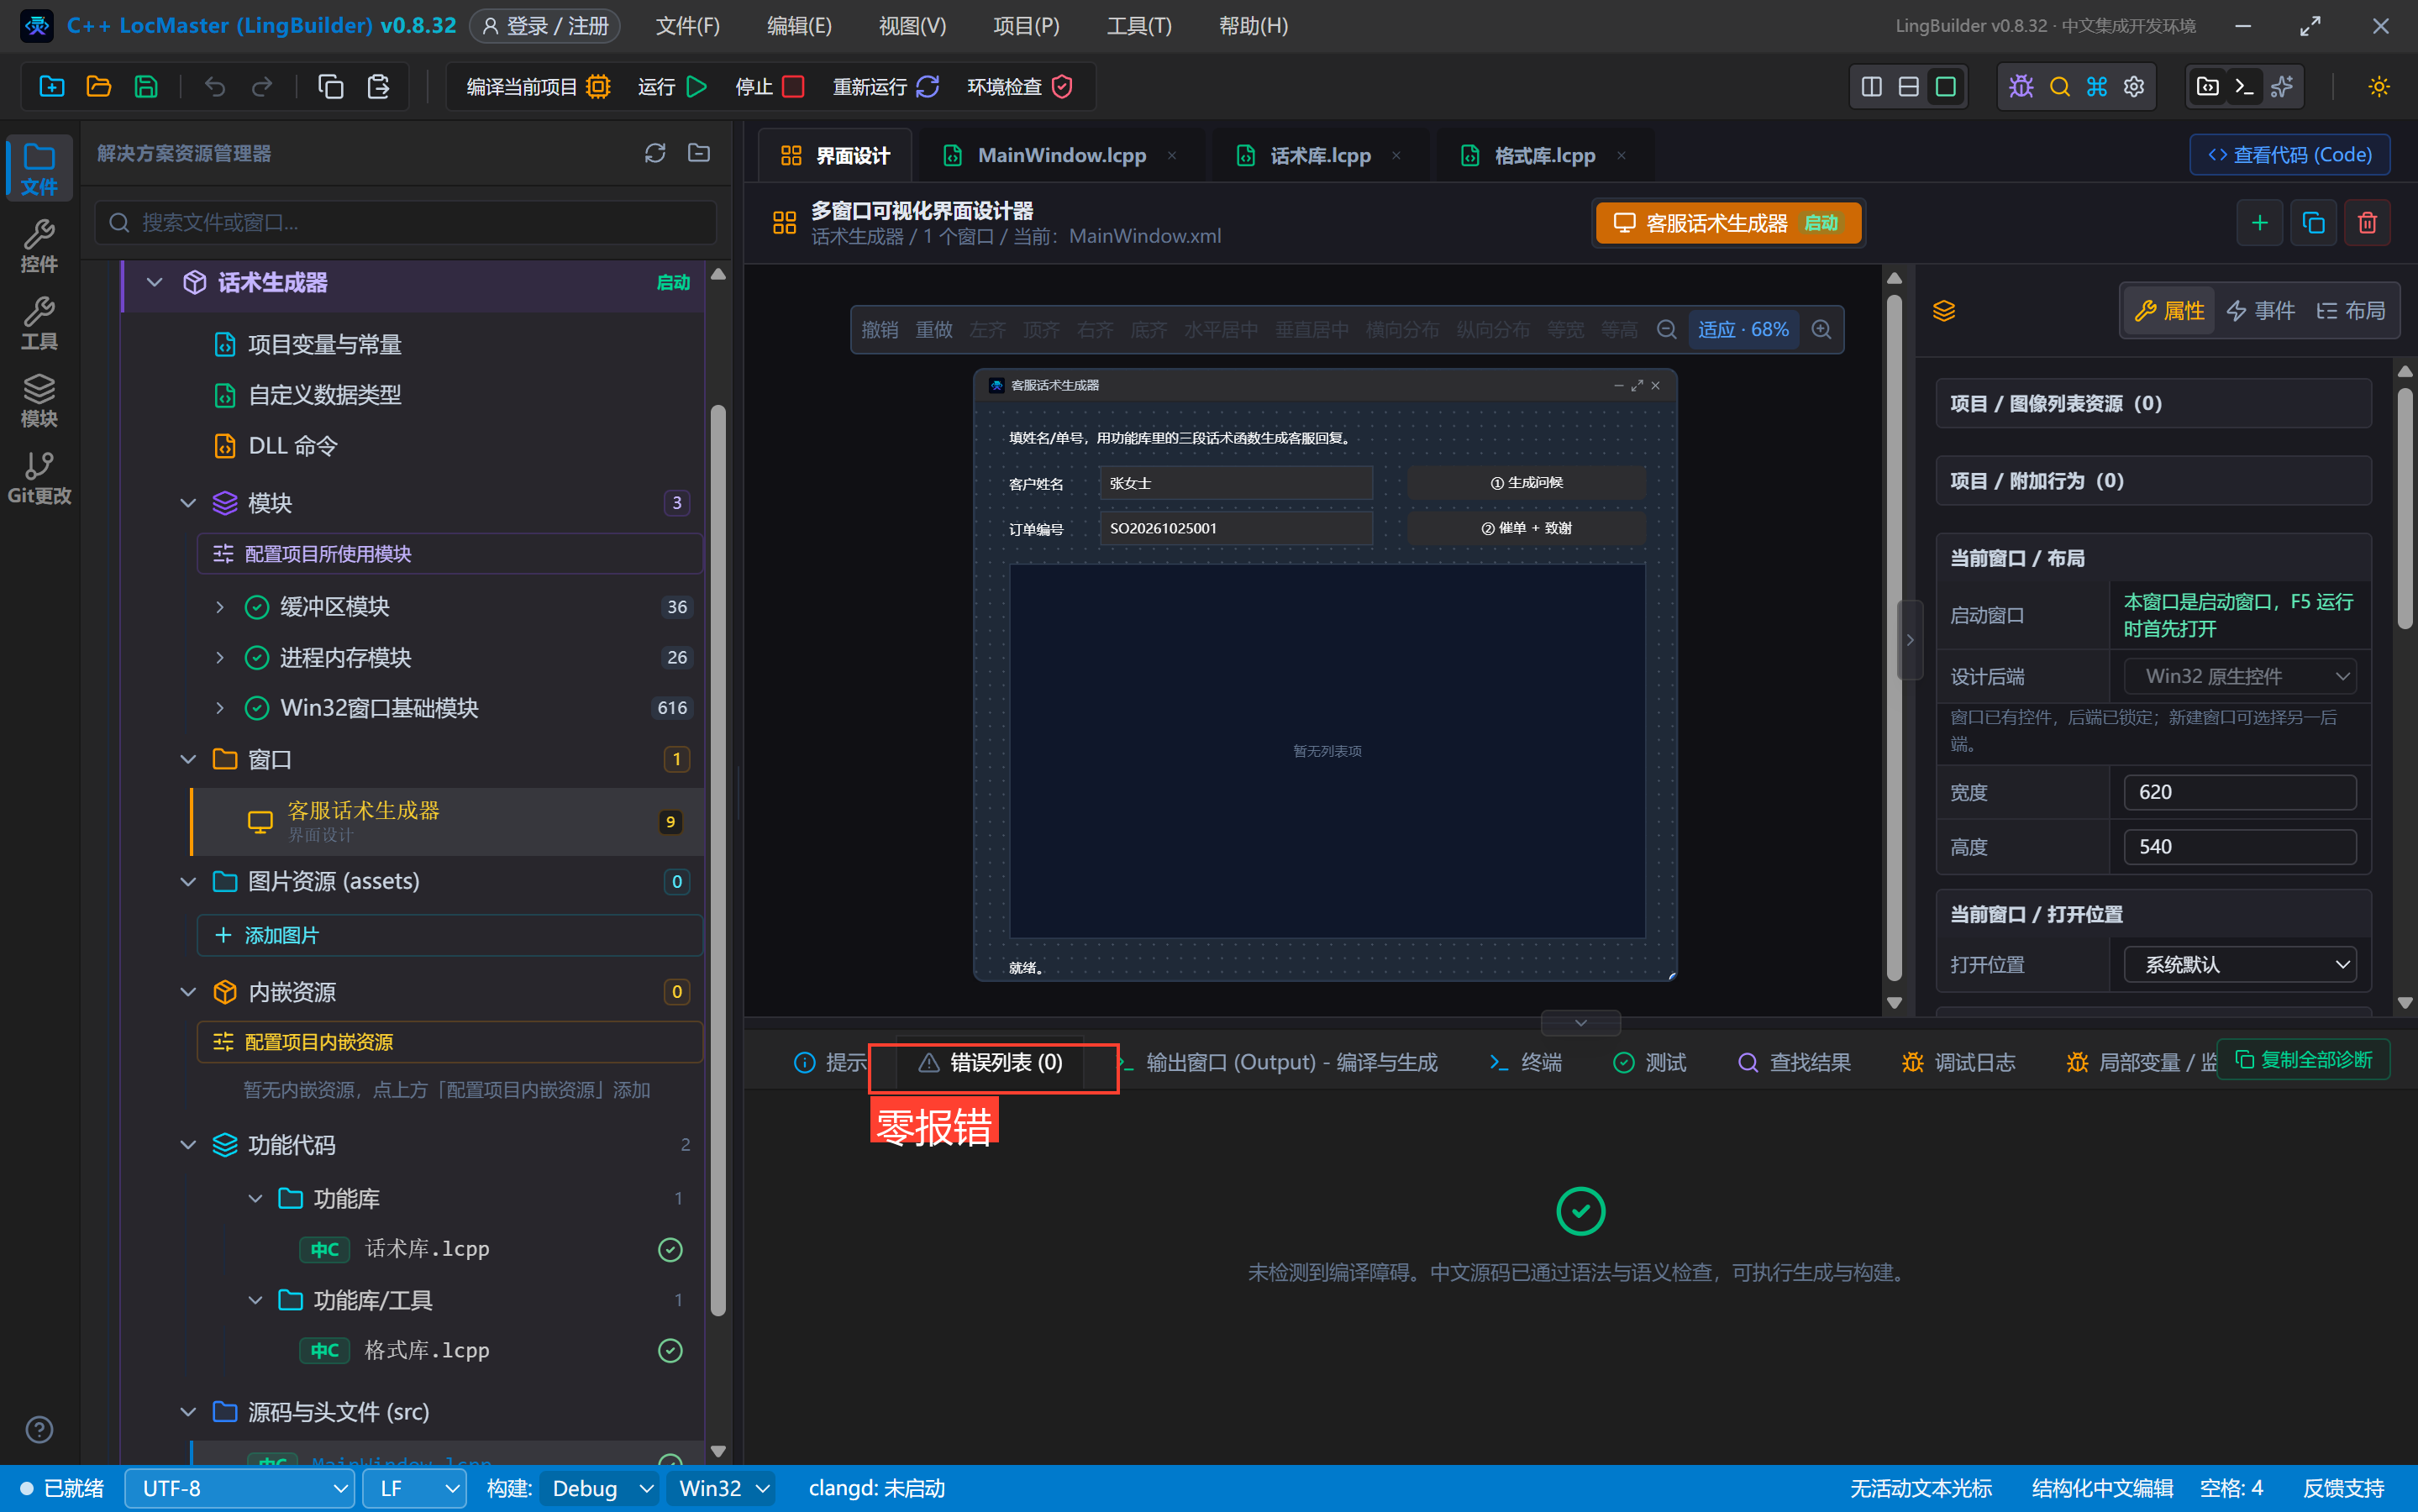The height and width of the screenshot is (1512, 2418).
Task: Select split-columns layout icon
Action: [x=1872, y=87]
